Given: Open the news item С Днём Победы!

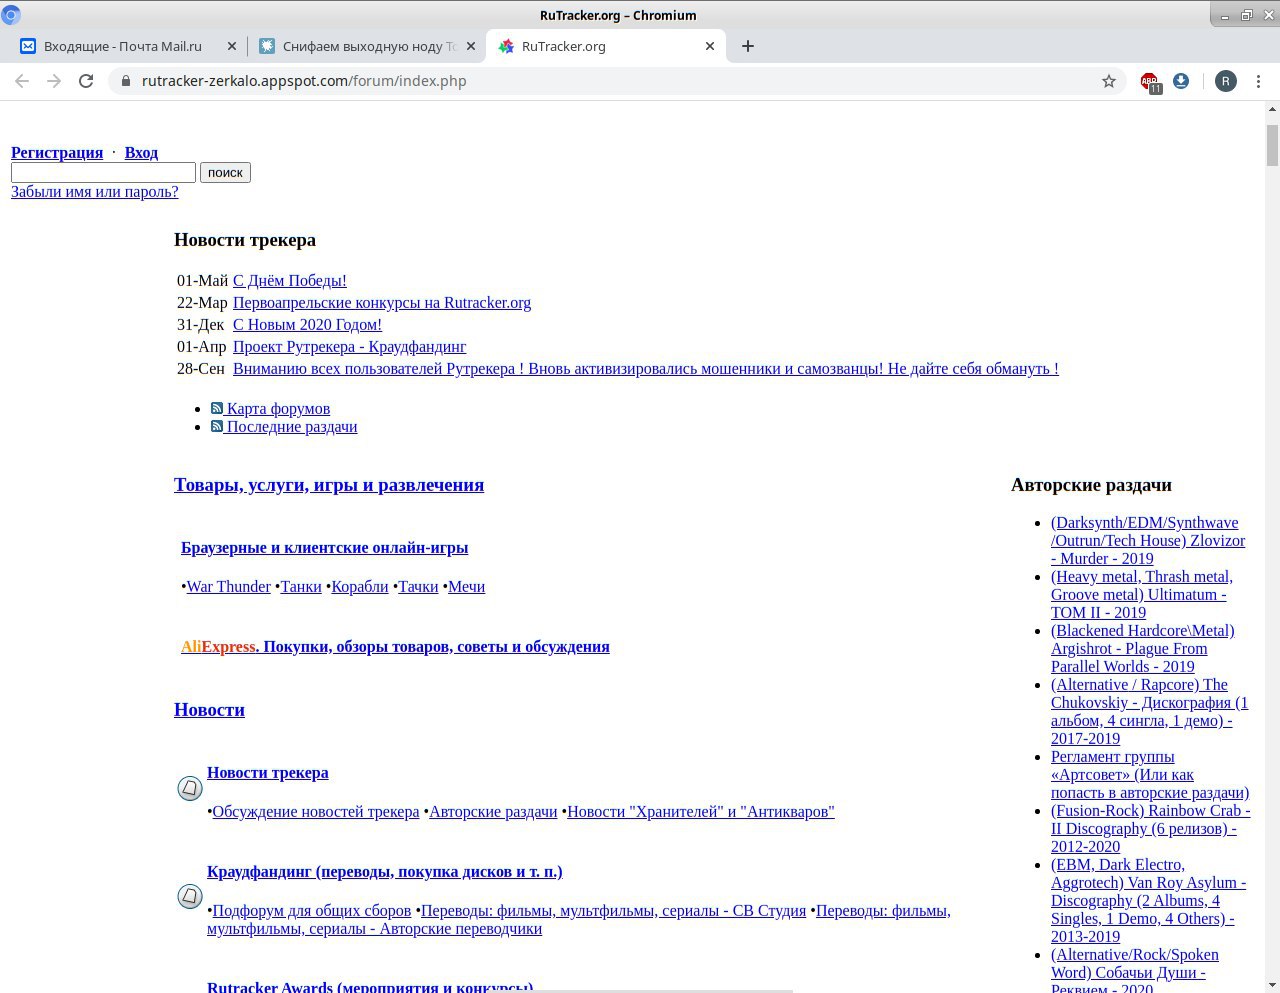Looking at the screenshot, I should [x=290, y=281].
